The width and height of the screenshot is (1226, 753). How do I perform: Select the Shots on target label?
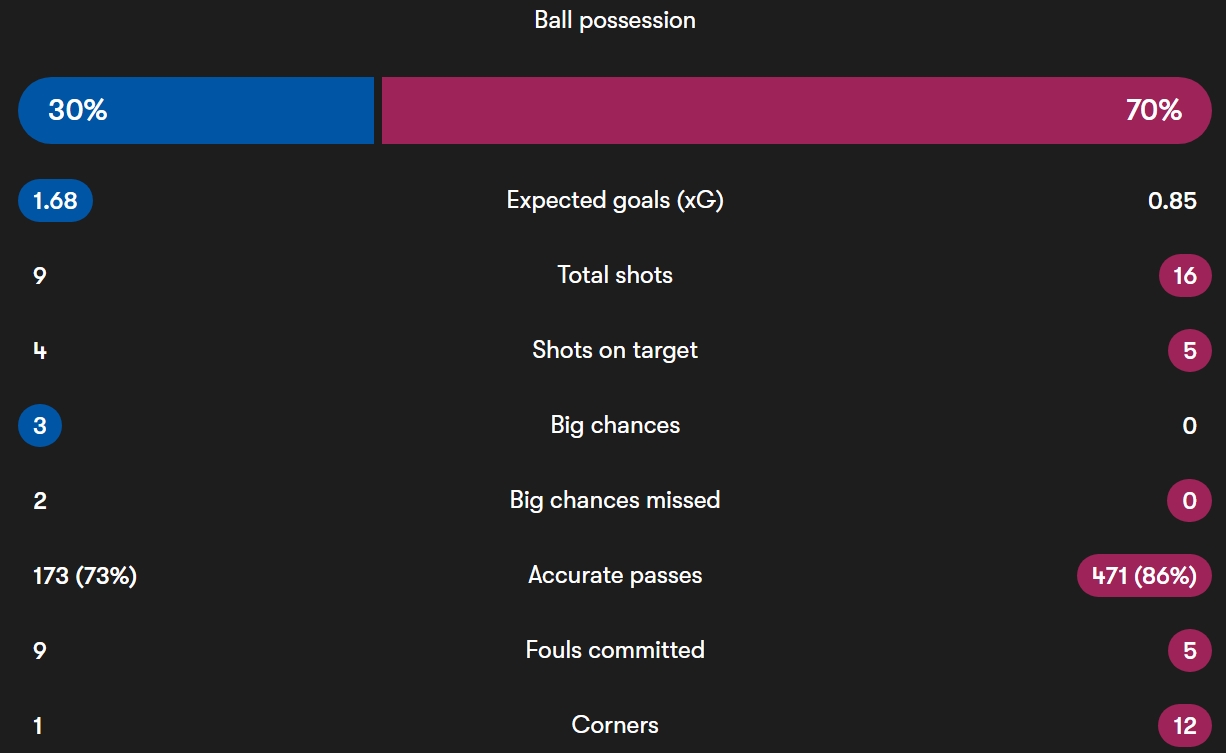coord(615,350)
